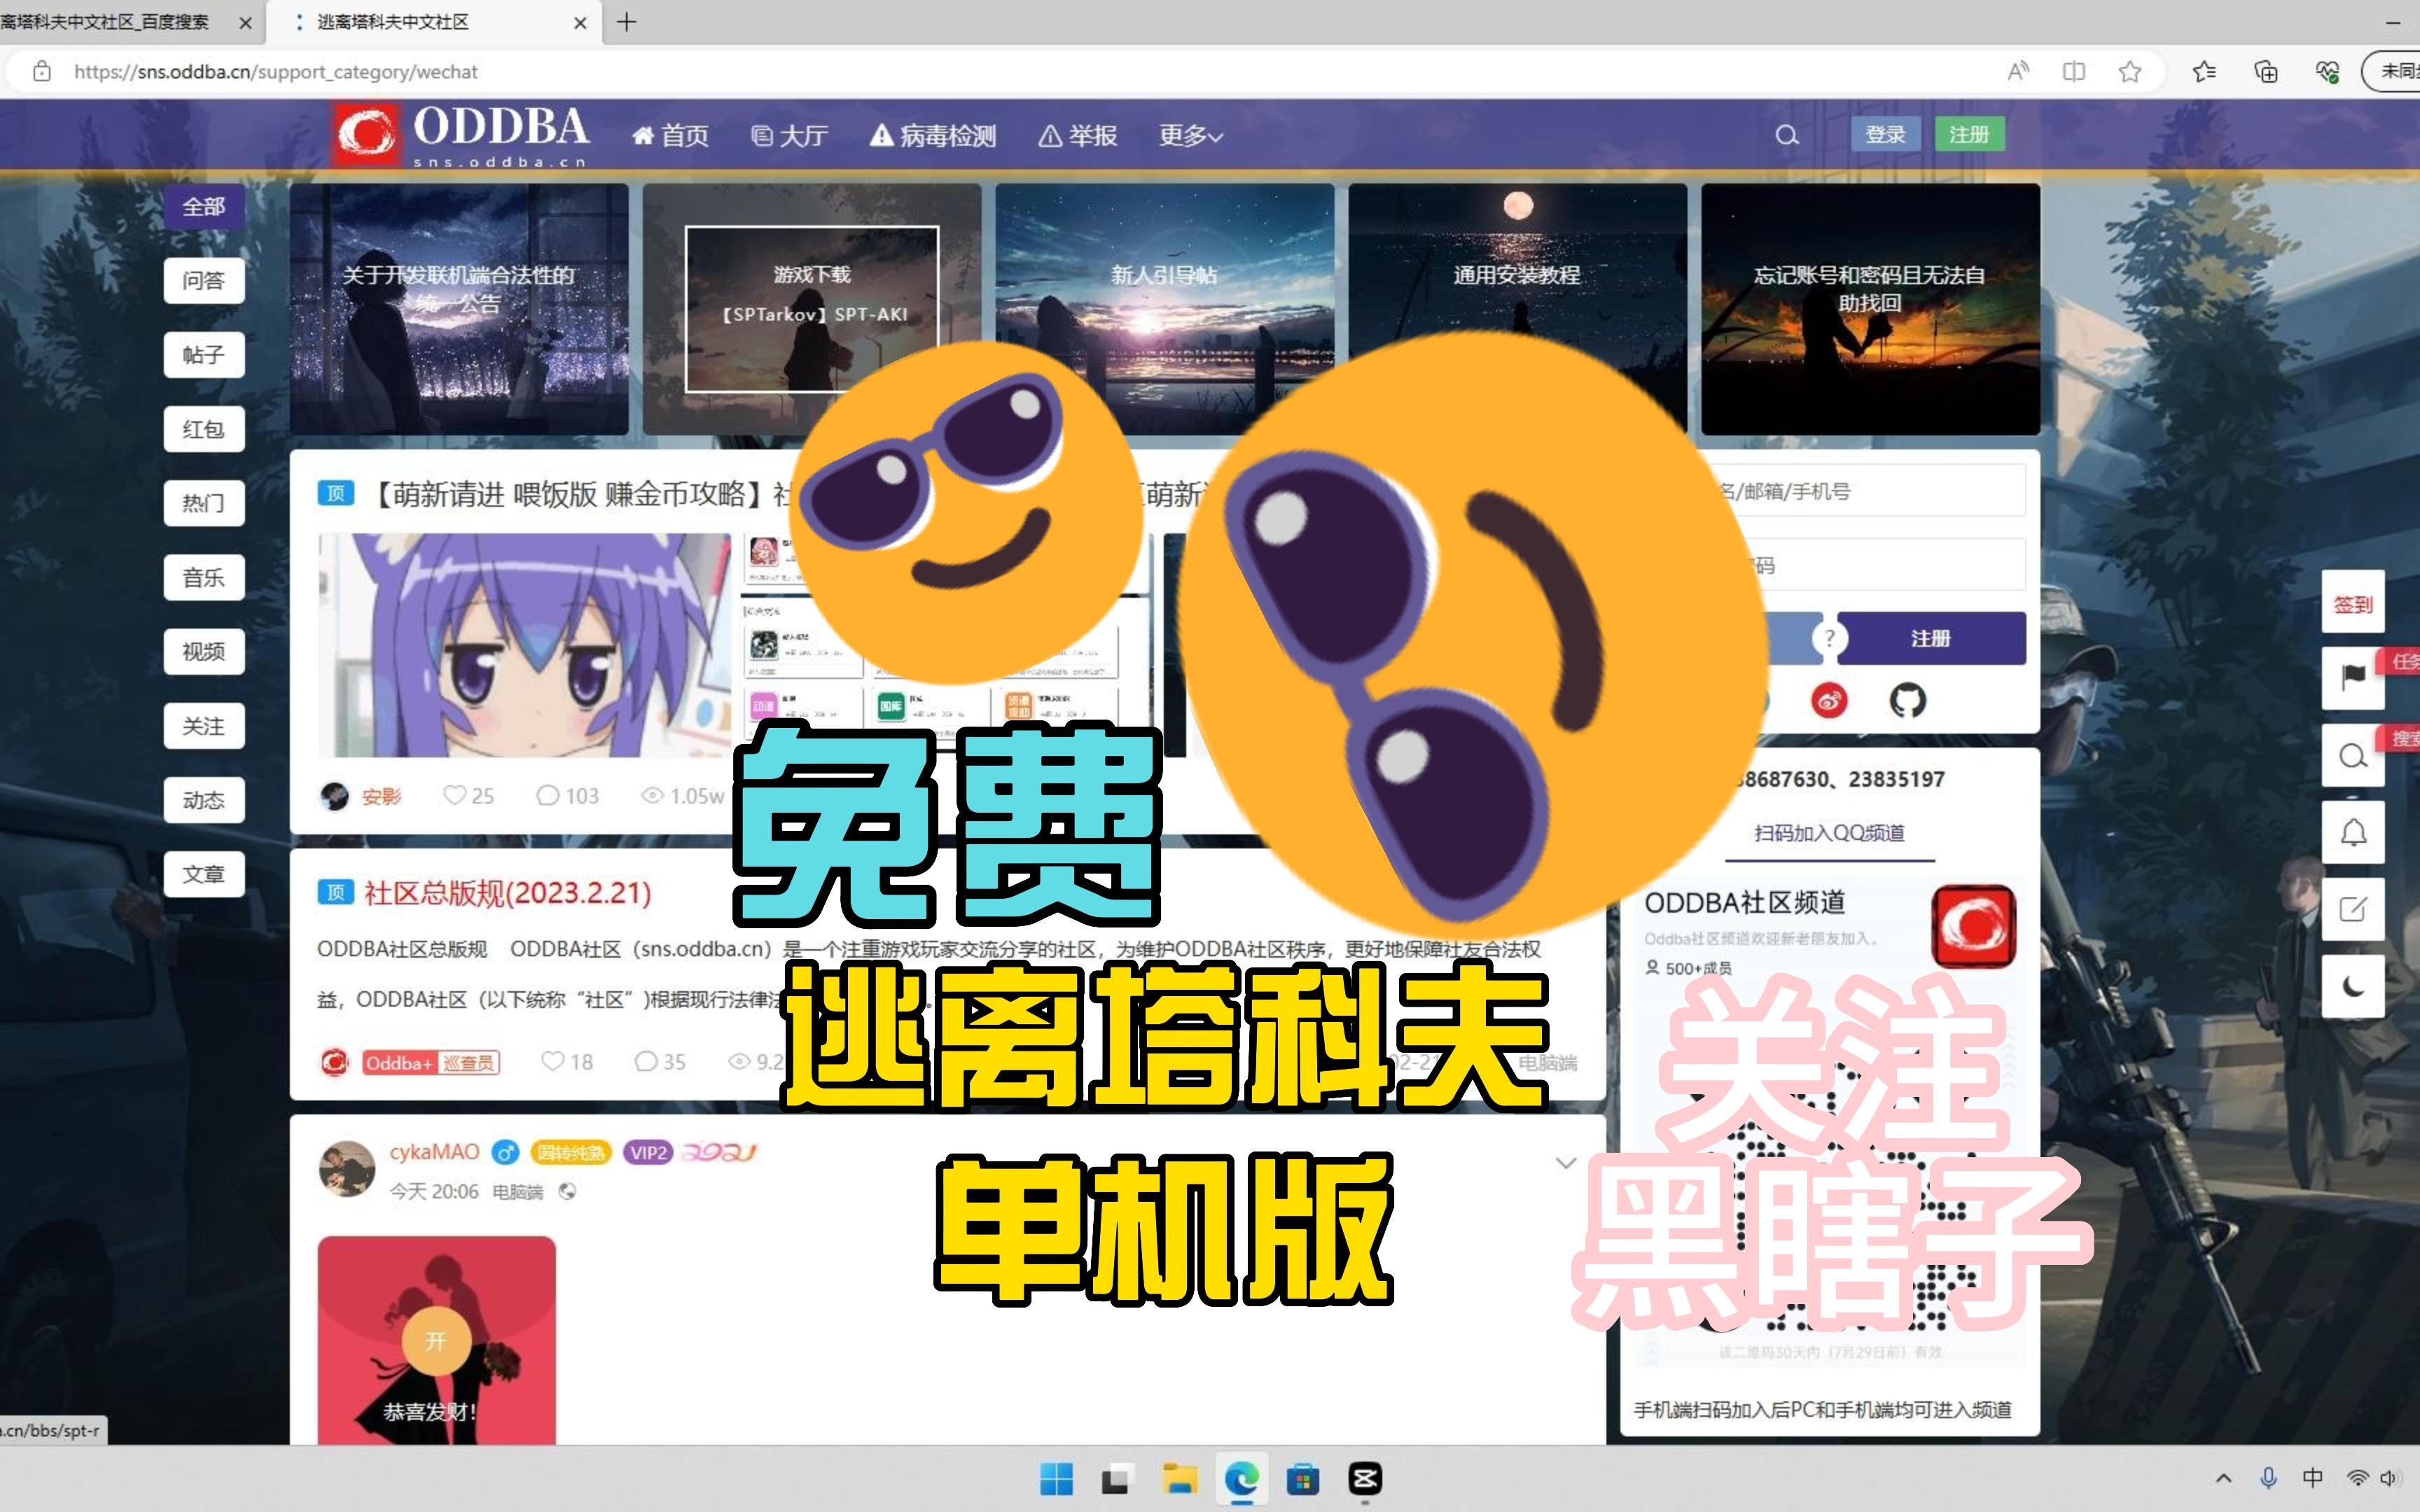Open cykaMAO user profile name
The width and height of the screenshot is (2420, 1512).
pyautogui.click(x=434, y=1152)
